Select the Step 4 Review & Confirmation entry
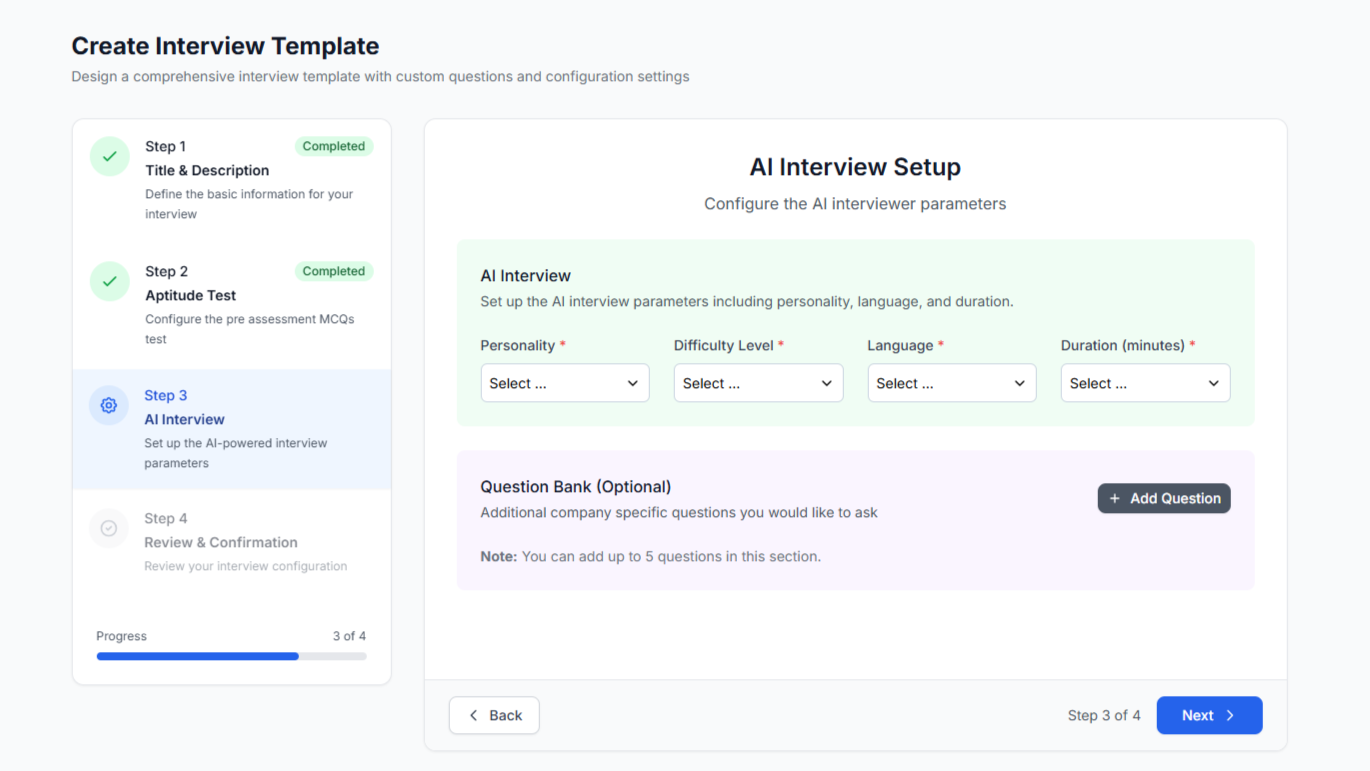This screenshot has width=1370, height=771. point(231,542)
